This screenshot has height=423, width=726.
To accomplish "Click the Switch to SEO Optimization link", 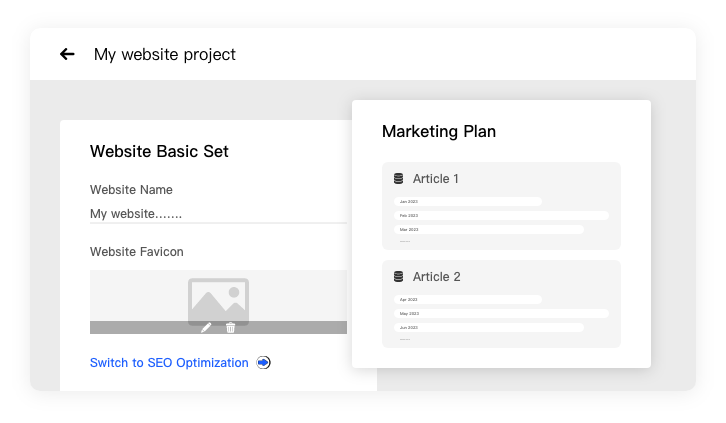I will (169, 363).
